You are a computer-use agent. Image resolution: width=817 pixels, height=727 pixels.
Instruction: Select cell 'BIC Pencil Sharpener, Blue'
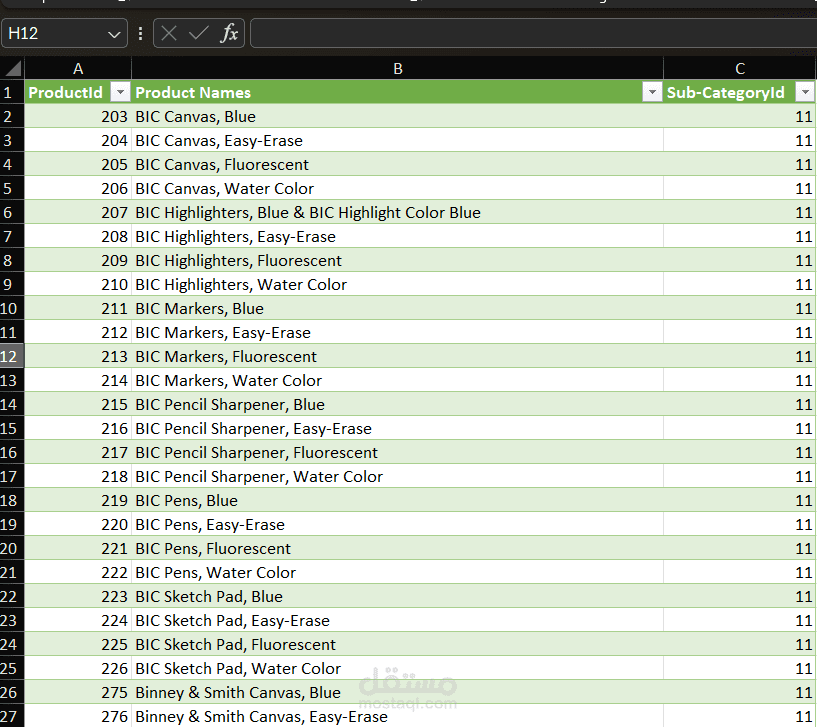pyautogui.click(x=398, y=404)
